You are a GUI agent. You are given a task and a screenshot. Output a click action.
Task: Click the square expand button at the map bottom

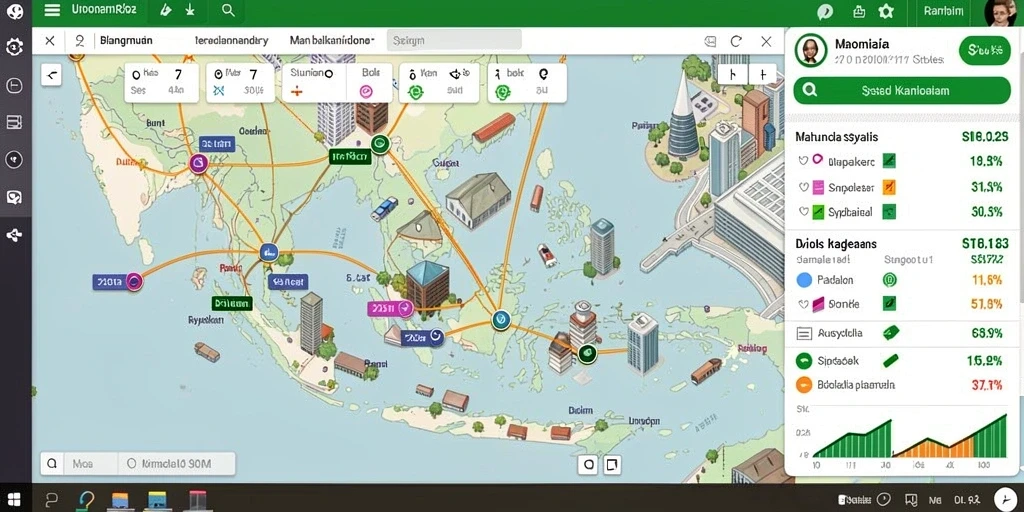pyautogui.click(x=612, y=465)
